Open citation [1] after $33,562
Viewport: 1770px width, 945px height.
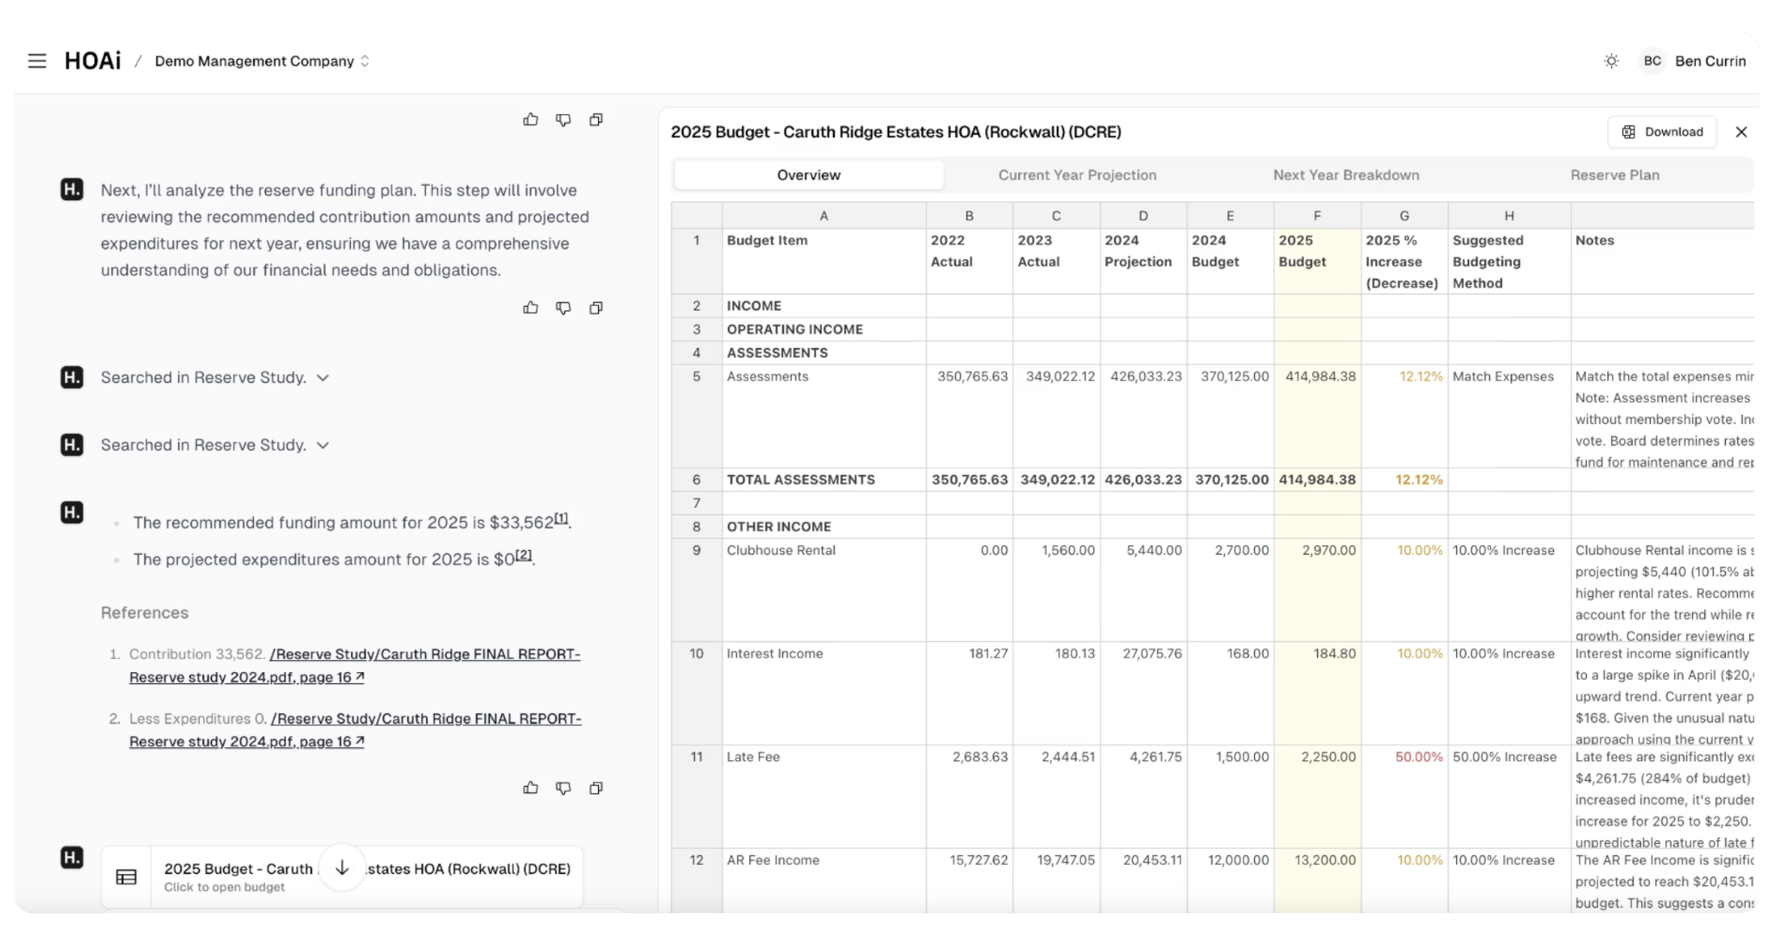(561, 518)
